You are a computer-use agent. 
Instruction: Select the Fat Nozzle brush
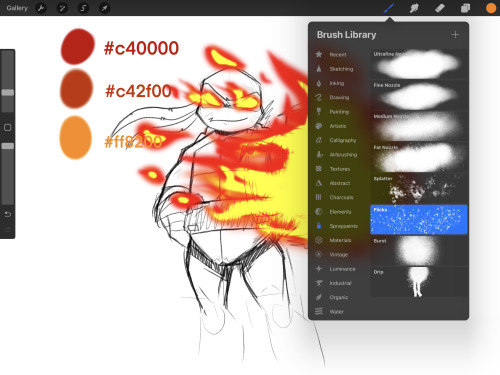pyautogui.click(x=419, y=157)
